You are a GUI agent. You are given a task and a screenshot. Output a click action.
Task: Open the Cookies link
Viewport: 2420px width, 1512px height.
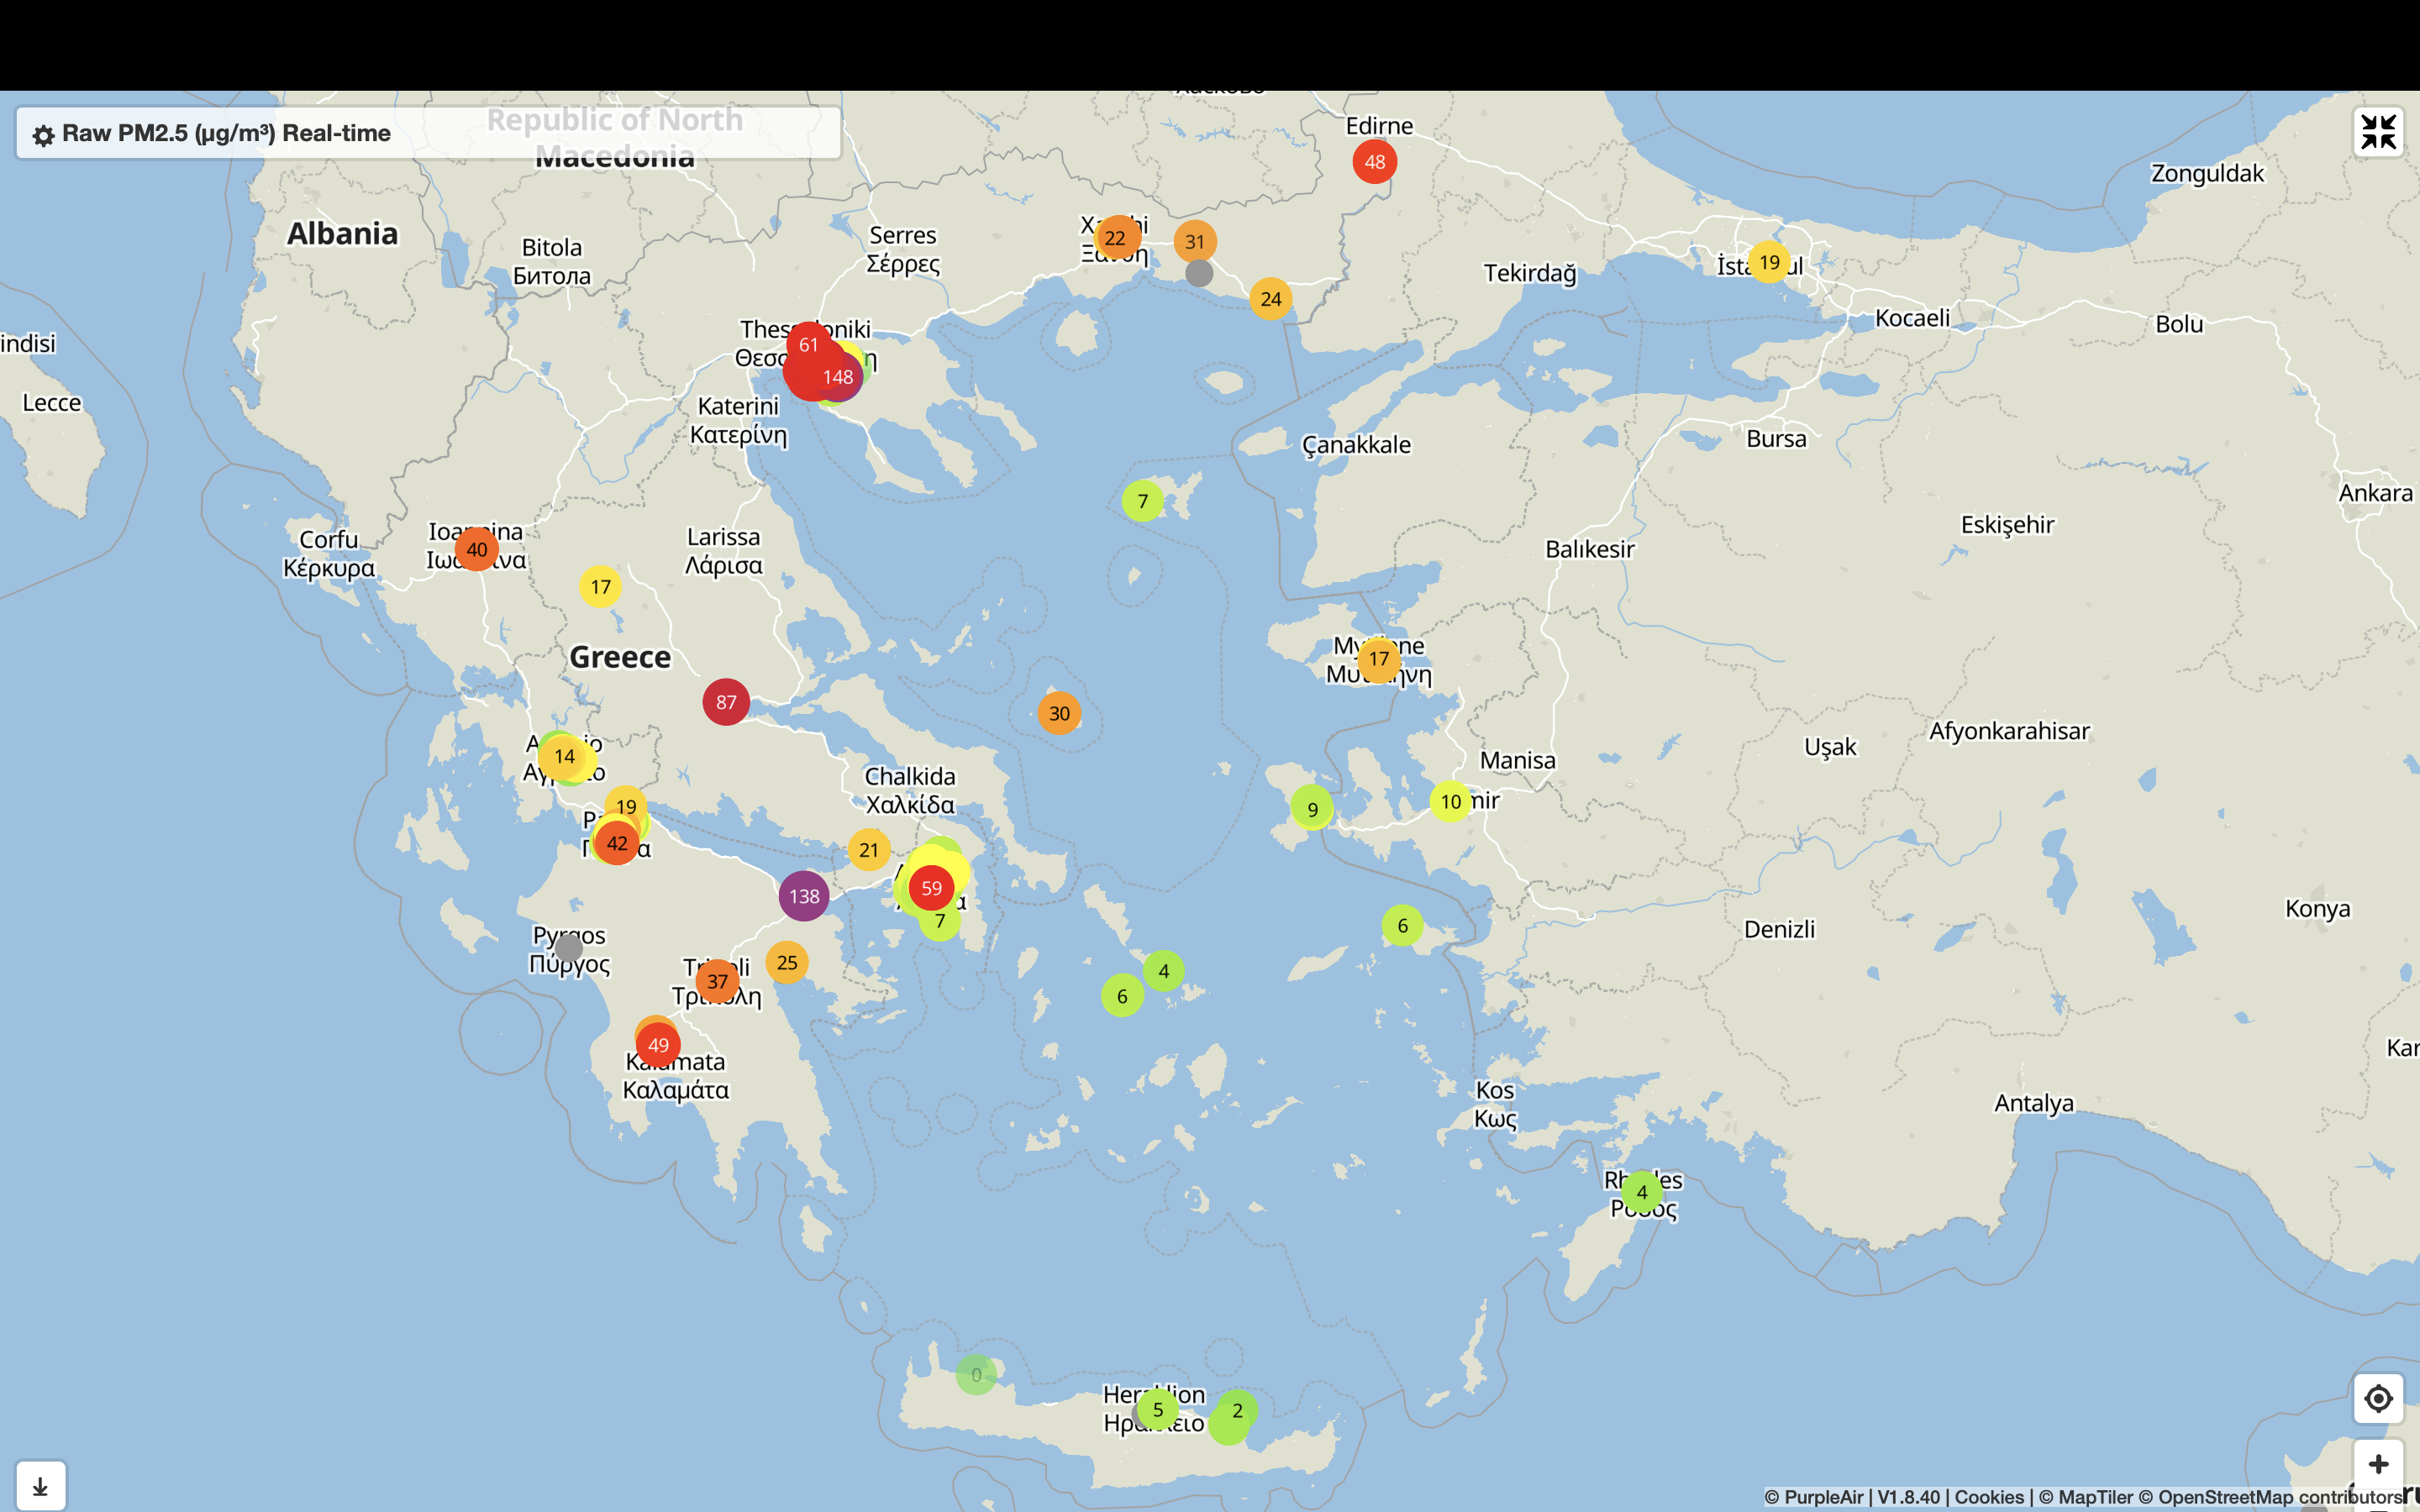click(x=1988, y=1497)
